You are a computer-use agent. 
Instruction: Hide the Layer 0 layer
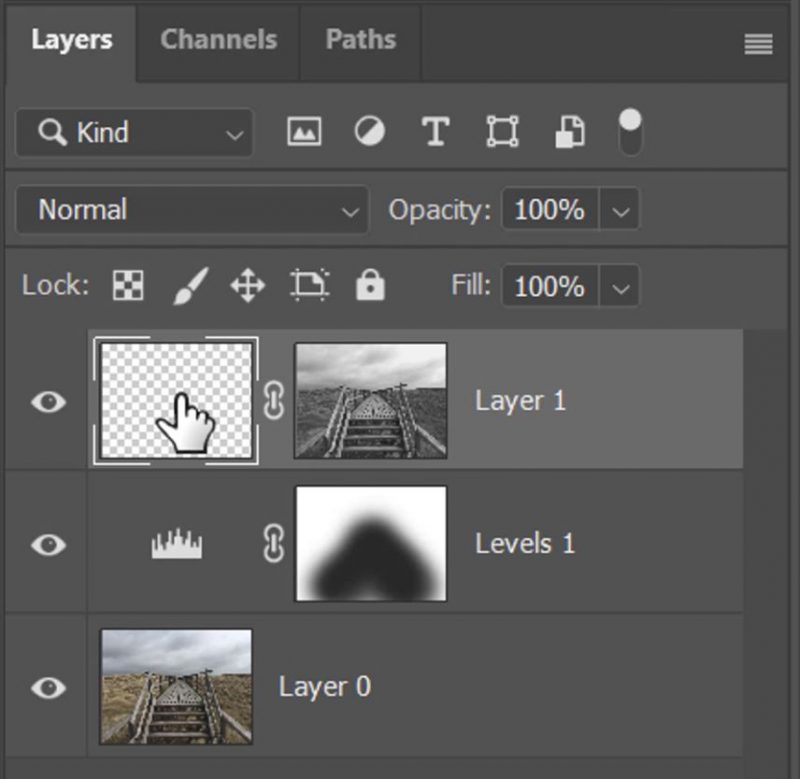pos(47,689)
